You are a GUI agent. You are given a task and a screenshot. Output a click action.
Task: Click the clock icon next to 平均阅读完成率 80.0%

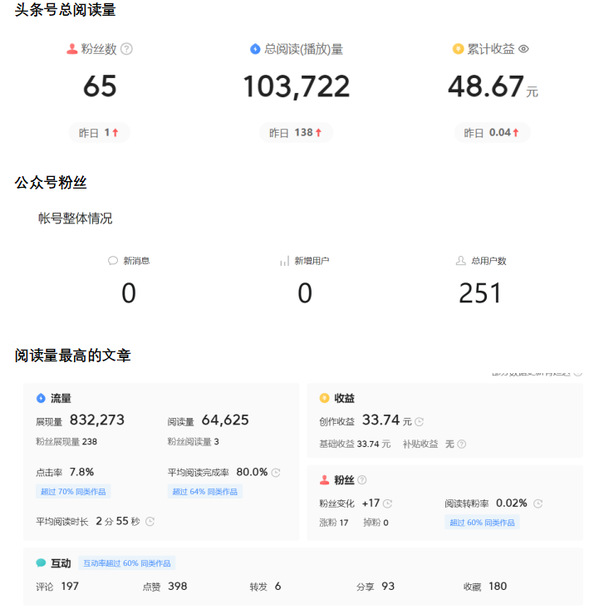276,473
